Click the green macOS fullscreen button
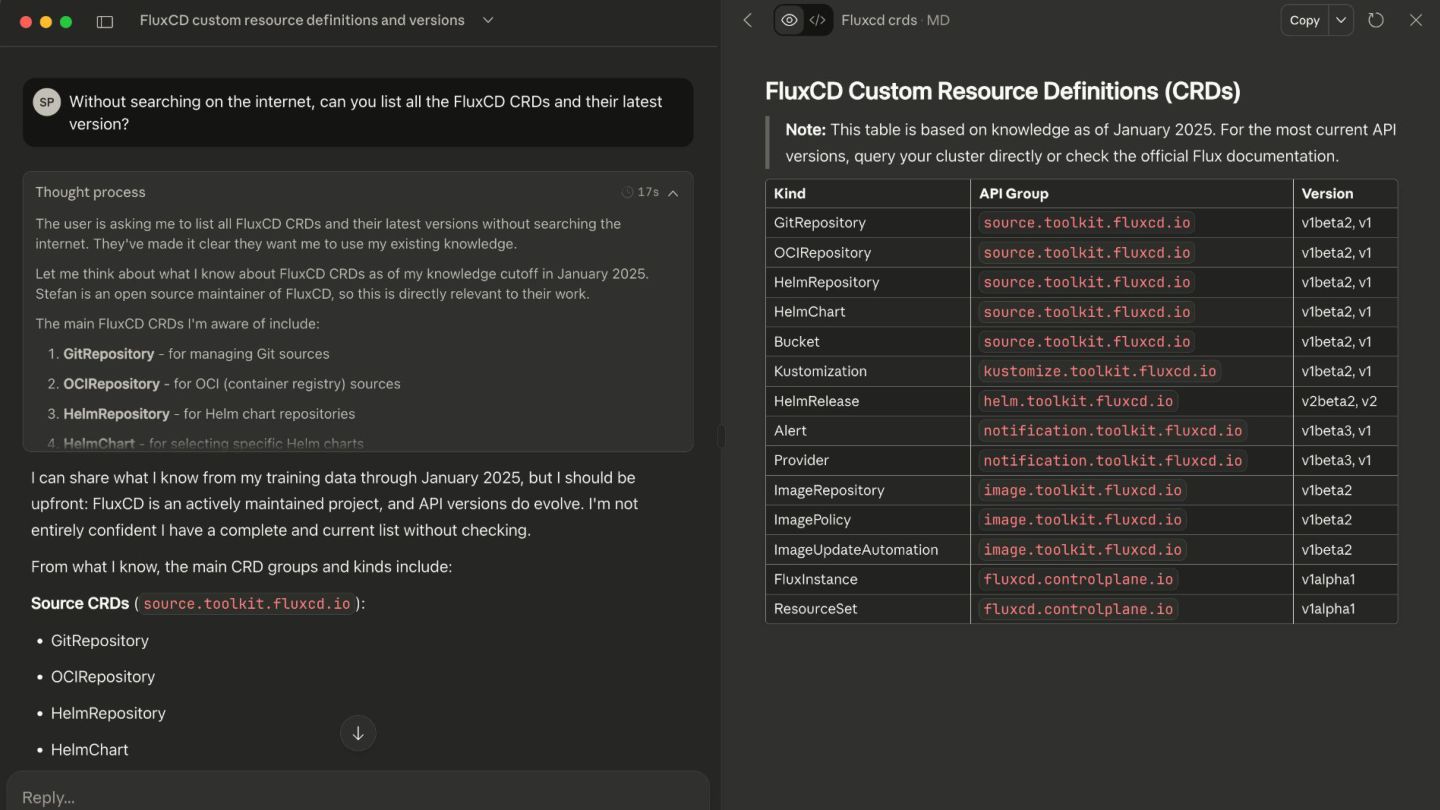The image size is (1440, 810). tap(66, 21)
